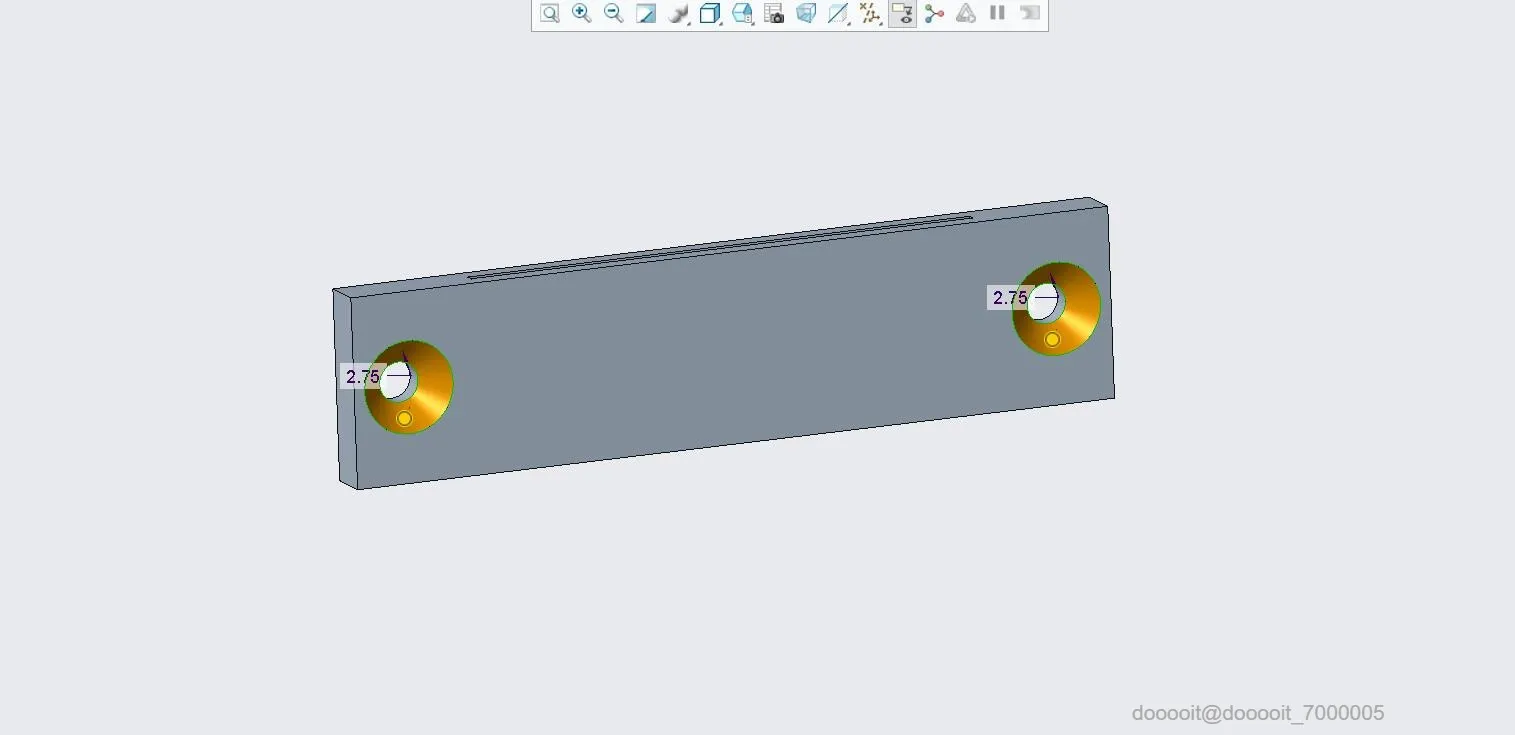The width and height of the screenshot is (1515, 735).
Task: Click the Annotation Display icon
Action: 902,13
